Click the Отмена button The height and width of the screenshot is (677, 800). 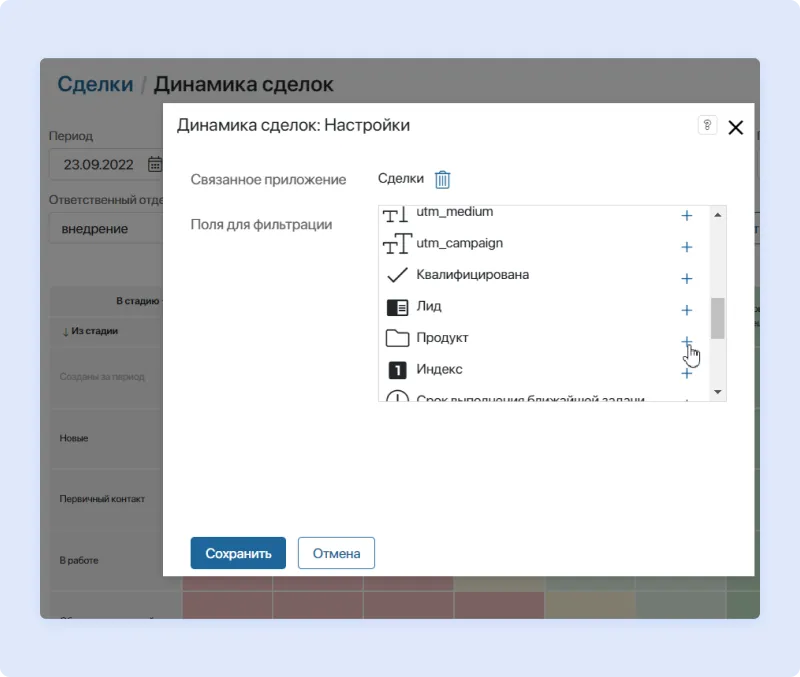(x=336, y=552)
